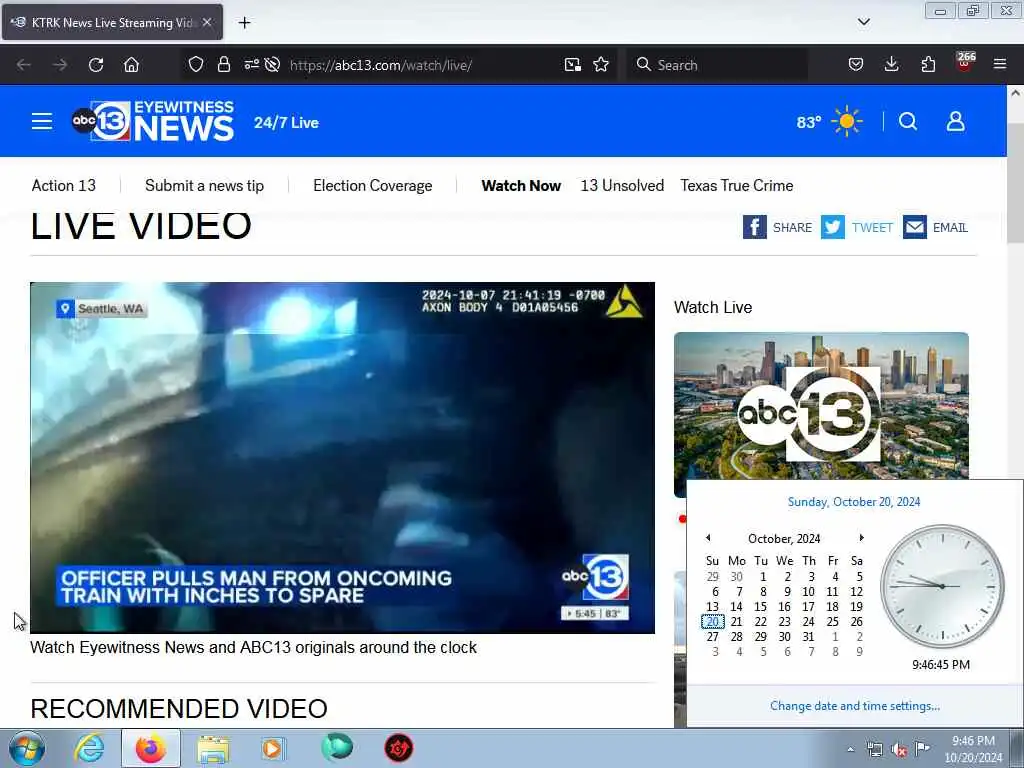Viewport: 1024px width, 768px height.
Task: Open Windows Explorer folder from taskbar
Action: click(x=213, y=749)
